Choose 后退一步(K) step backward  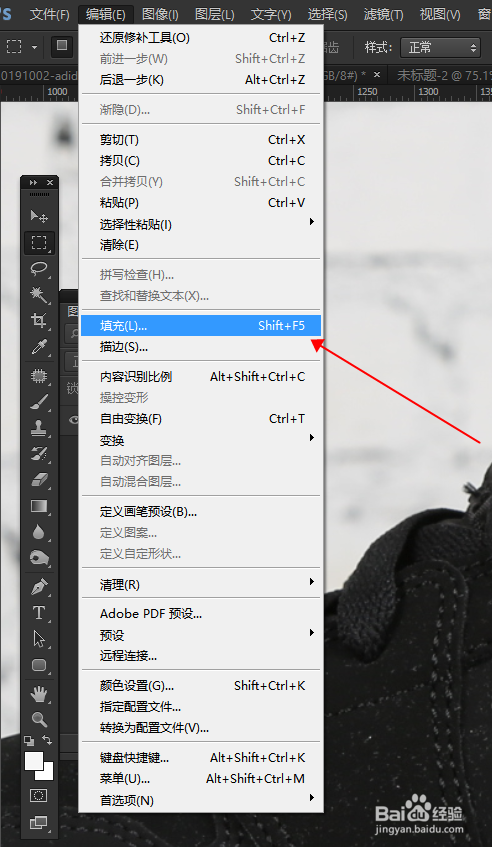point(201,80)
